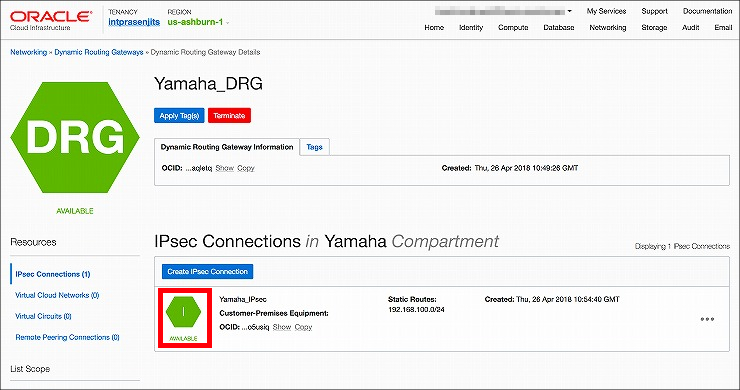This screenshot has width=740, height=390.
Task: Show the DRG OCID
Action: (x=225, y=168)
